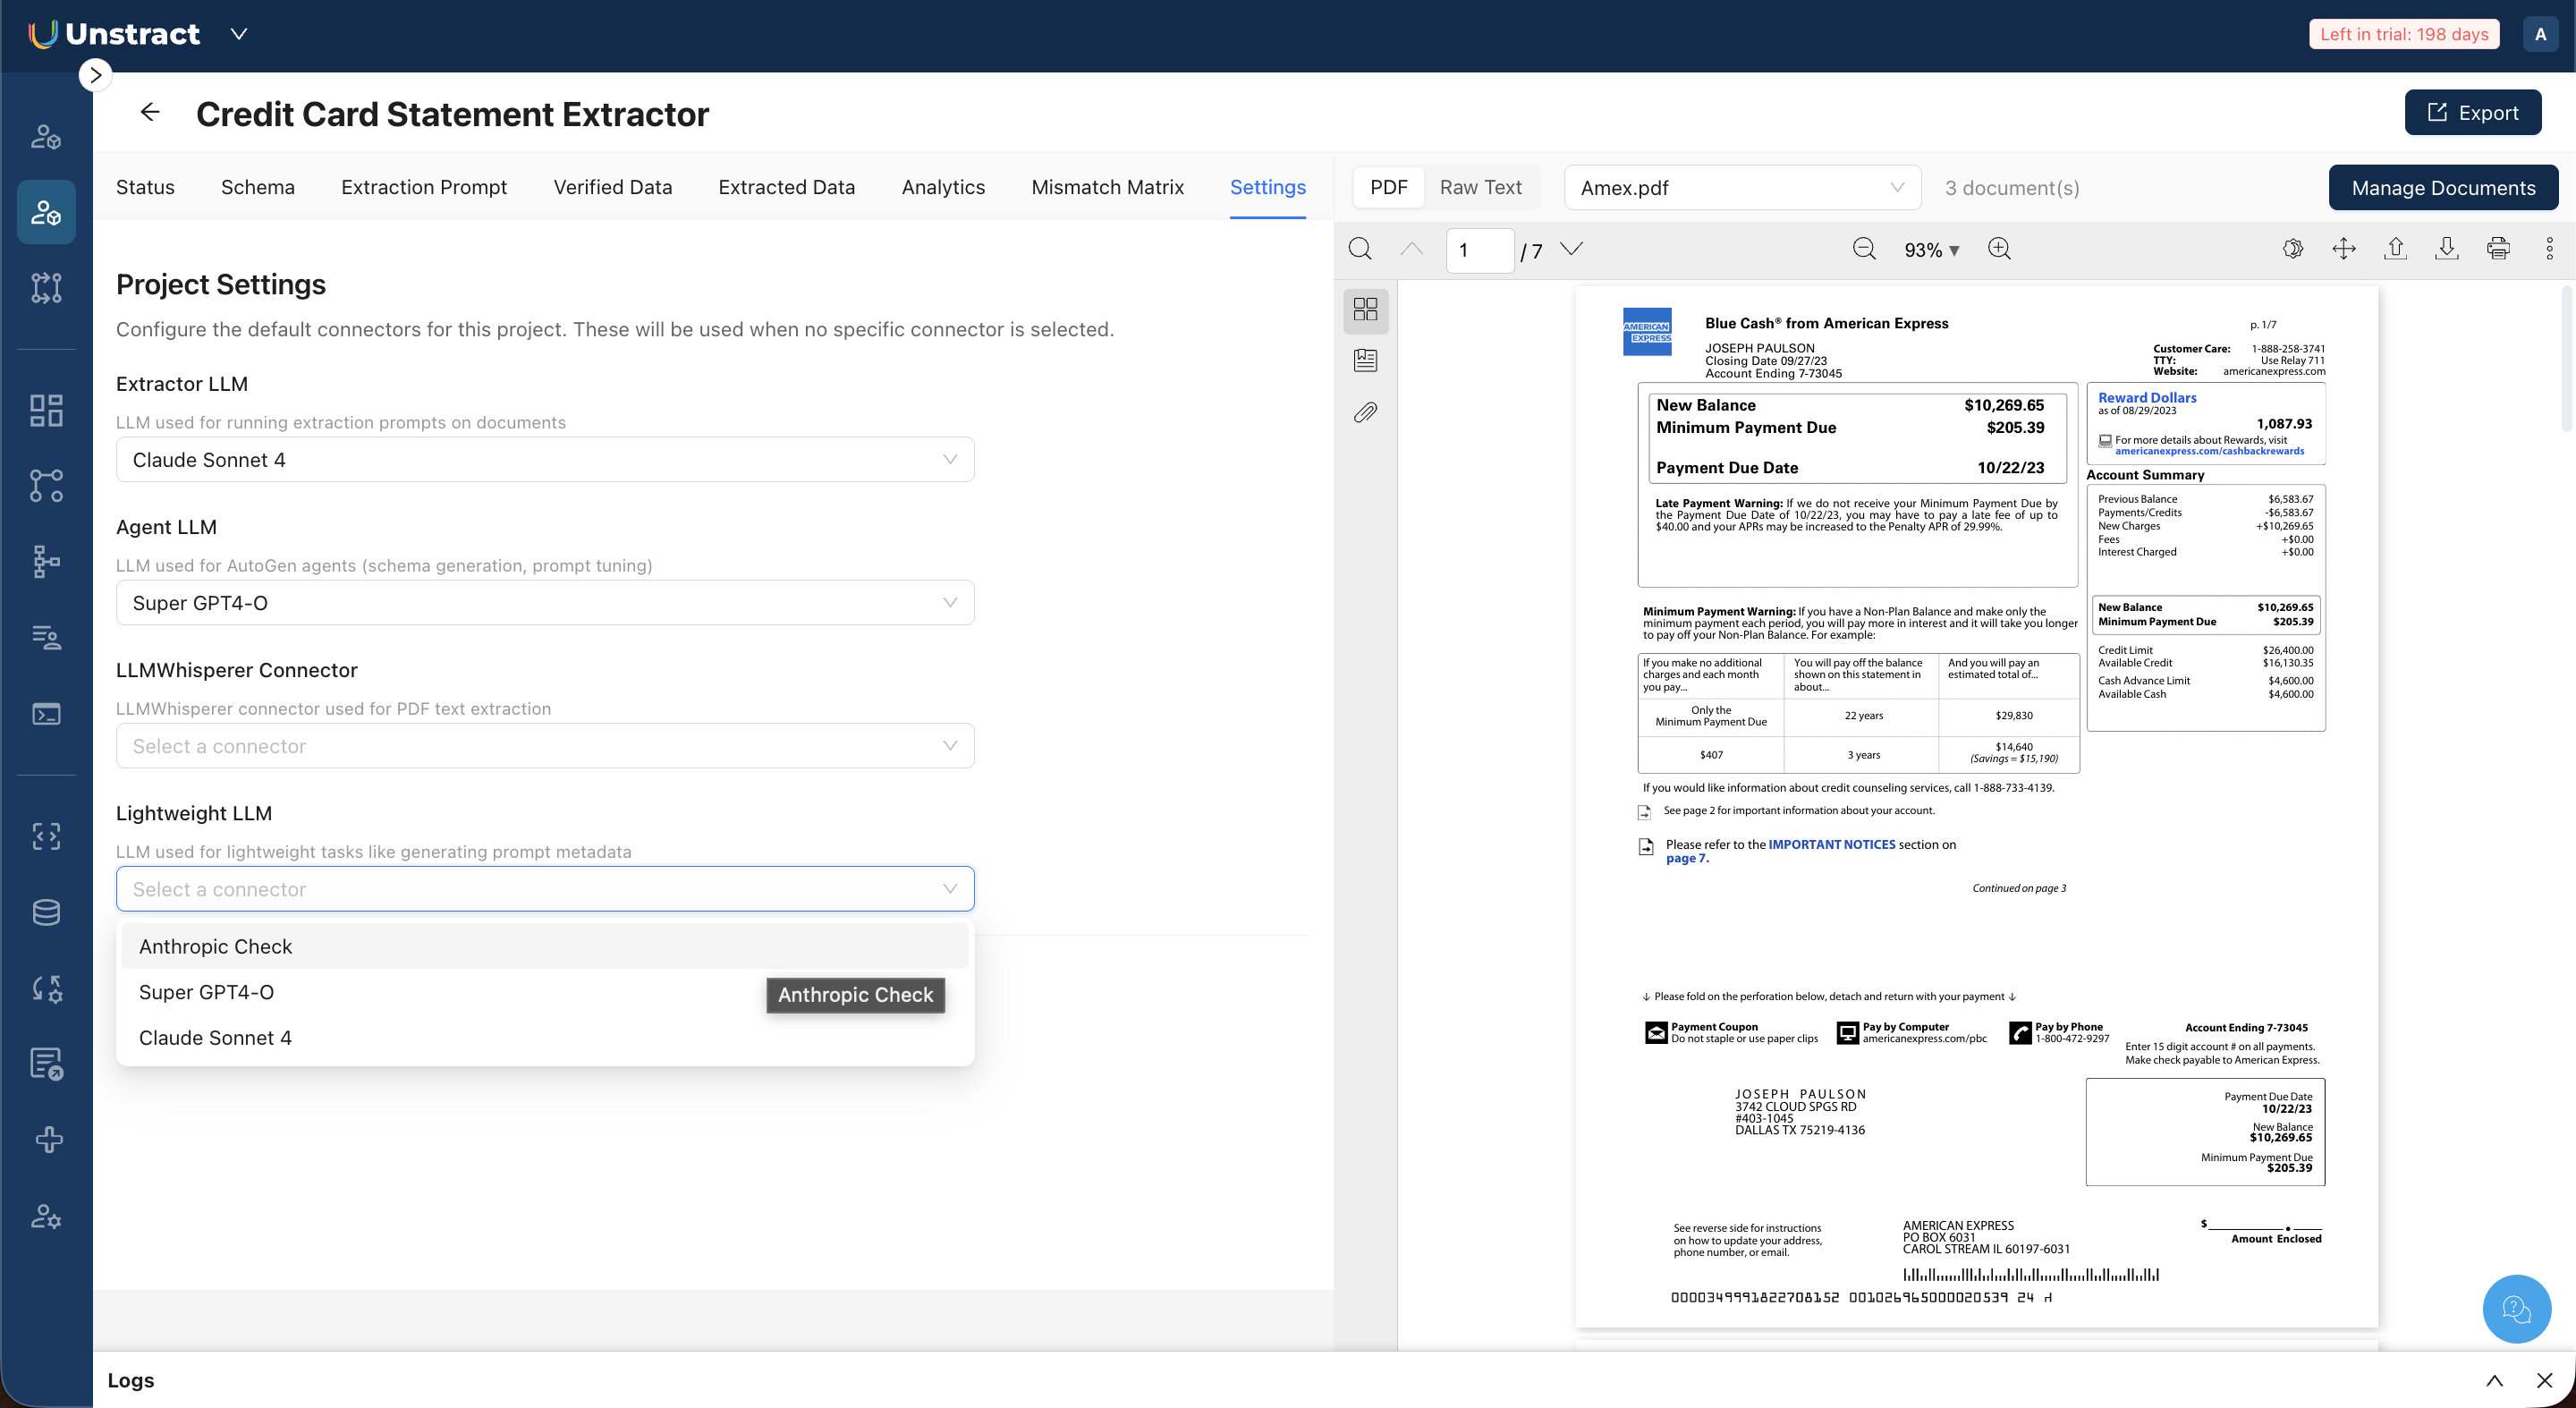2576x1408 pixels.
Task: Zoom in the PDF document
Action: click(x=1999, y=249)
